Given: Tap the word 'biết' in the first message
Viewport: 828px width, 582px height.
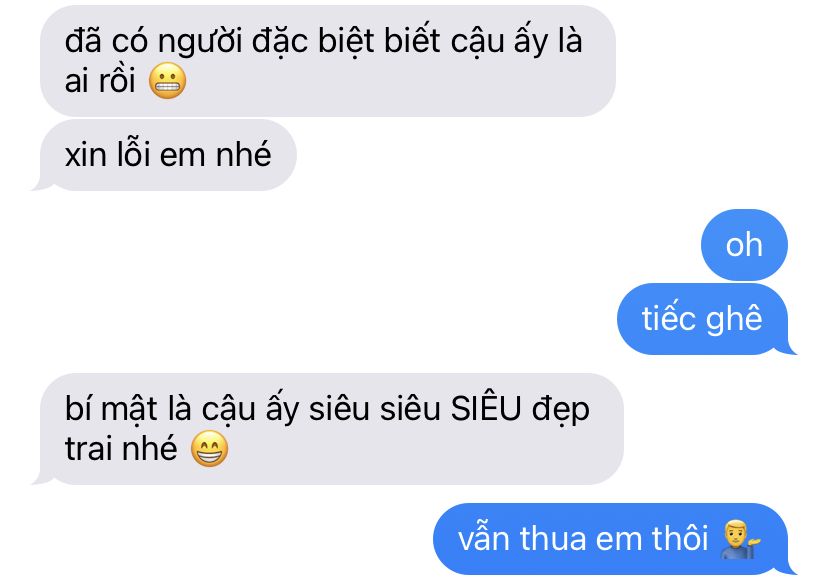Looking at the screenshot, I should pyautogui.click(x=412, y=41).
